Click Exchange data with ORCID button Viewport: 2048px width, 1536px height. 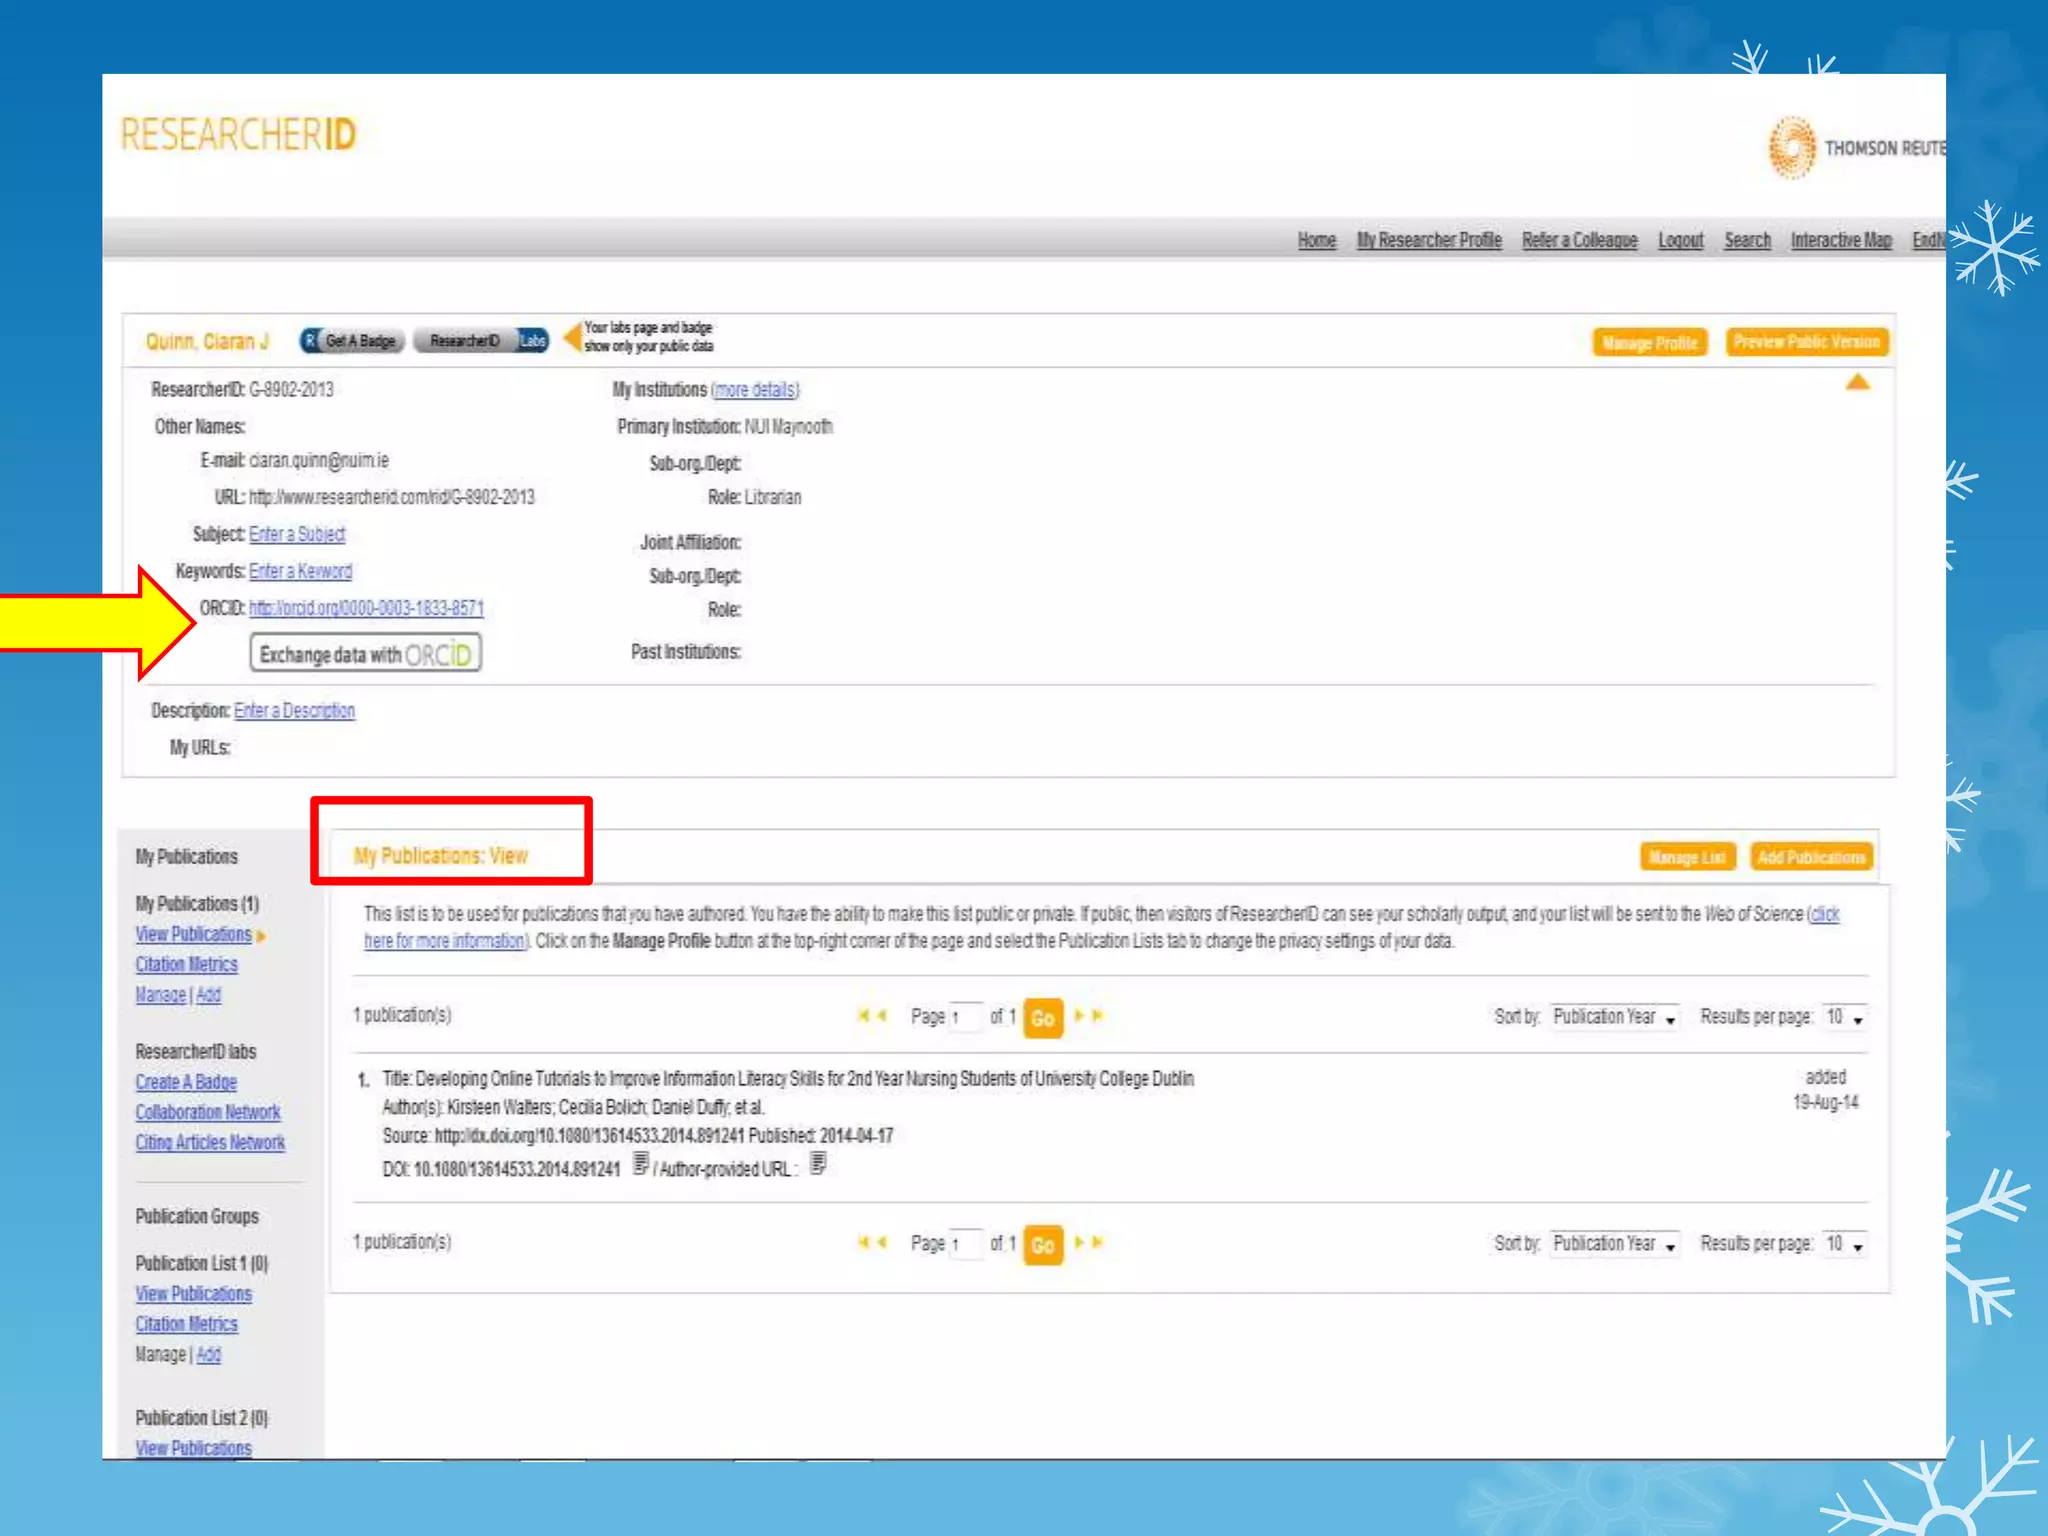tap(365, 654)
